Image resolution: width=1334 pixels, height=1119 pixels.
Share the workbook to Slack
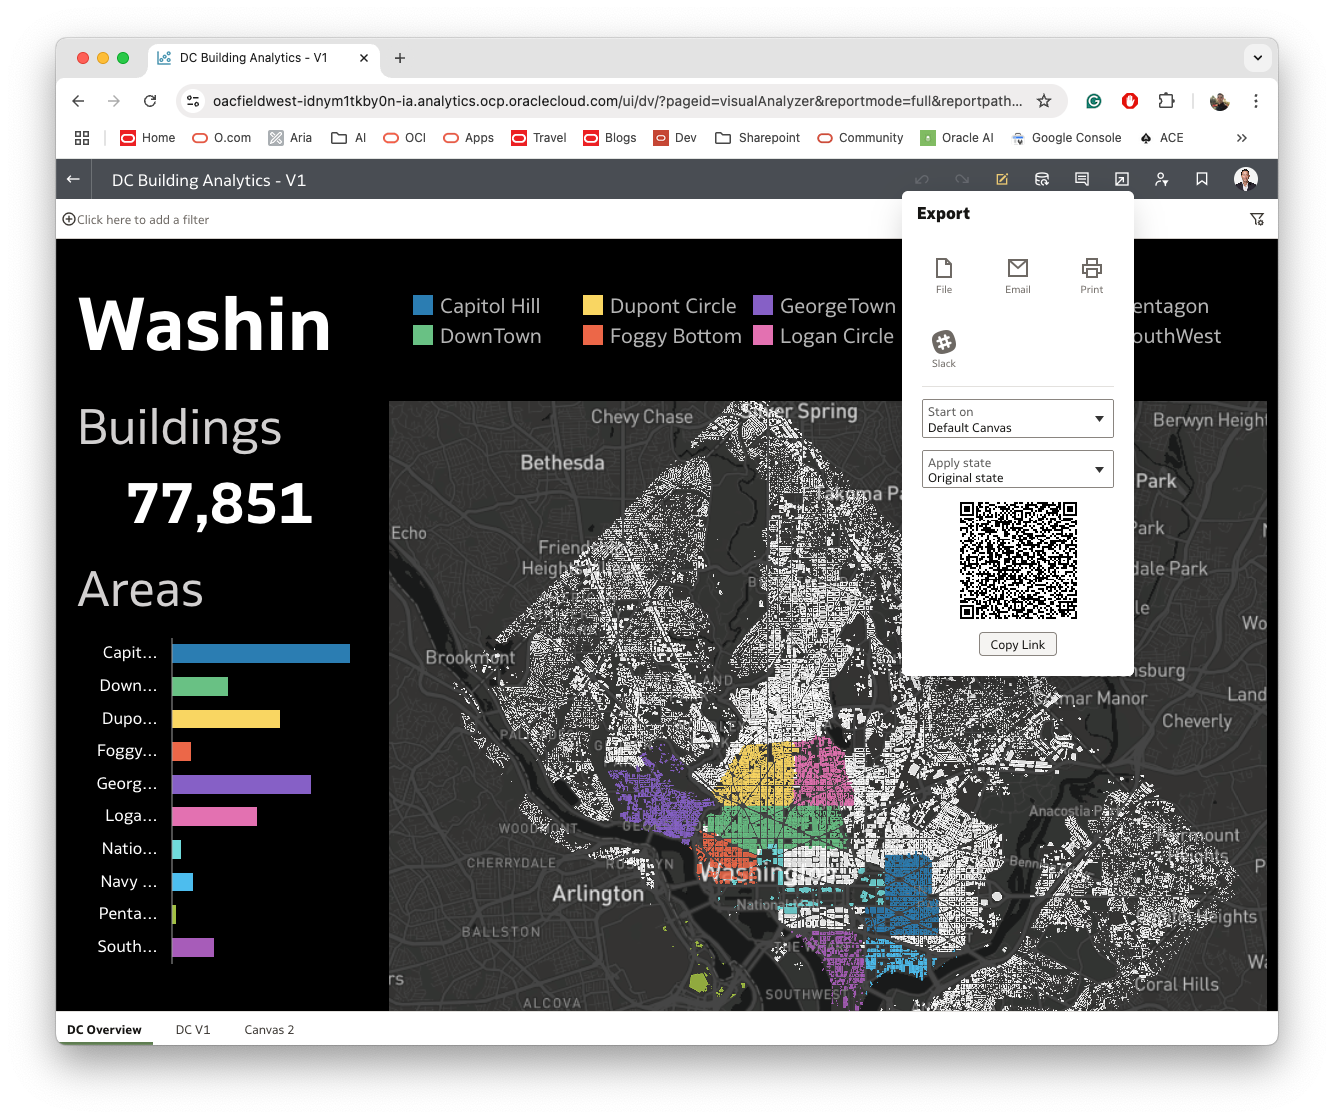click(944, 349)
